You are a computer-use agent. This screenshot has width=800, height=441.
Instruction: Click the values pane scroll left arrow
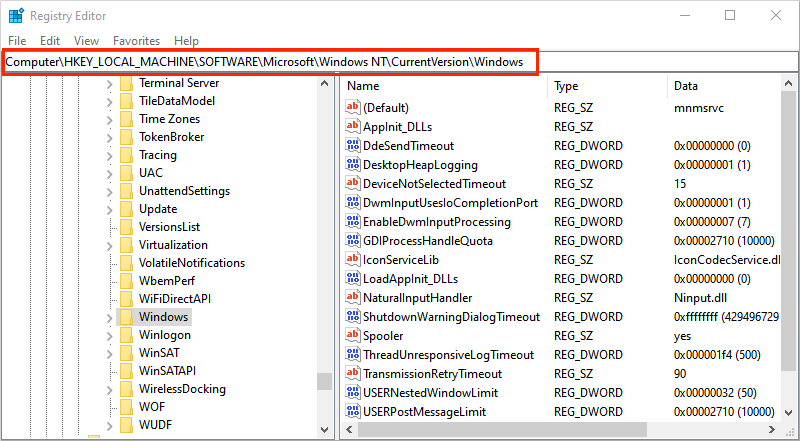[349, 429]
